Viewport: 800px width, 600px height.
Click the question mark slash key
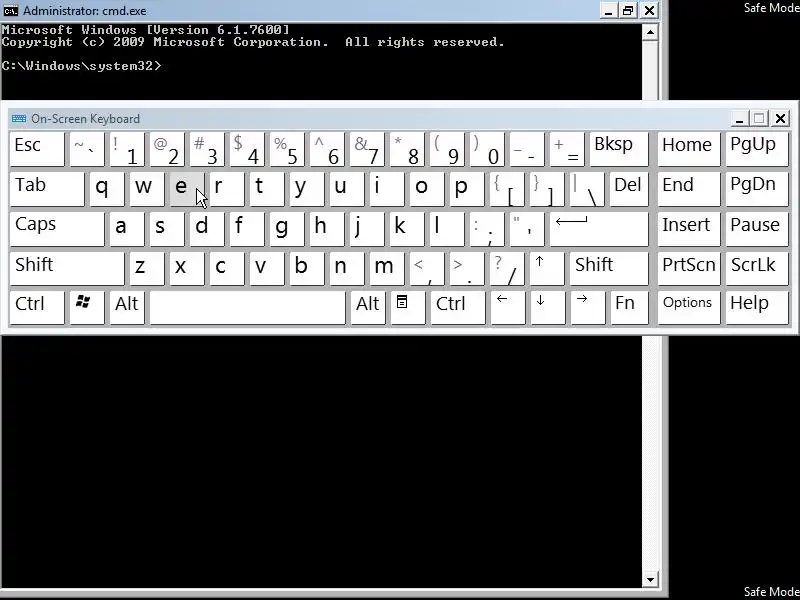tap(507, 268)
